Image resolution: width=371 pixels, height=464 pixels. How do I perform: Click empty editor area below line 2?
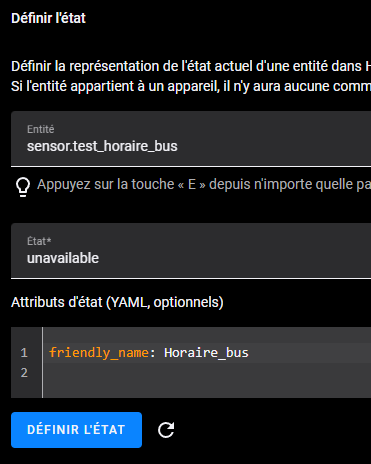207,390
